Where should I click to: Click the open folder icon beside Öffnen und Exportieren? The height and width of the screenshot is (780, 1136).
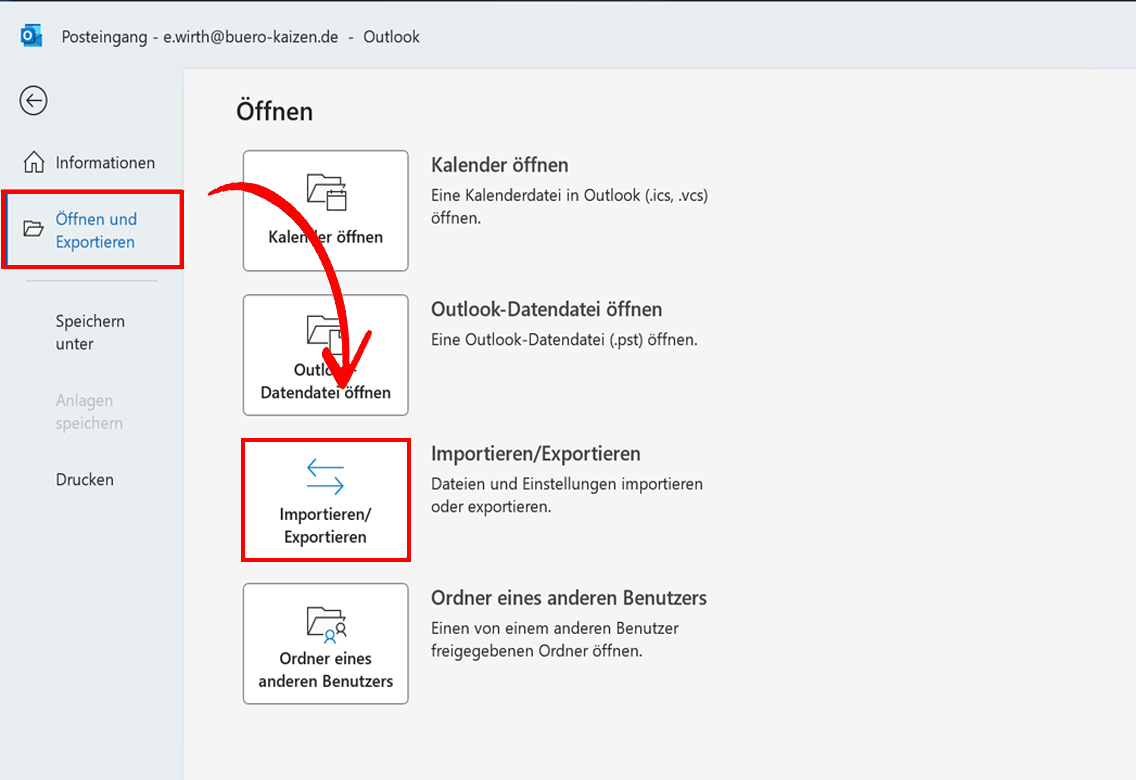[x=34, y=229]
